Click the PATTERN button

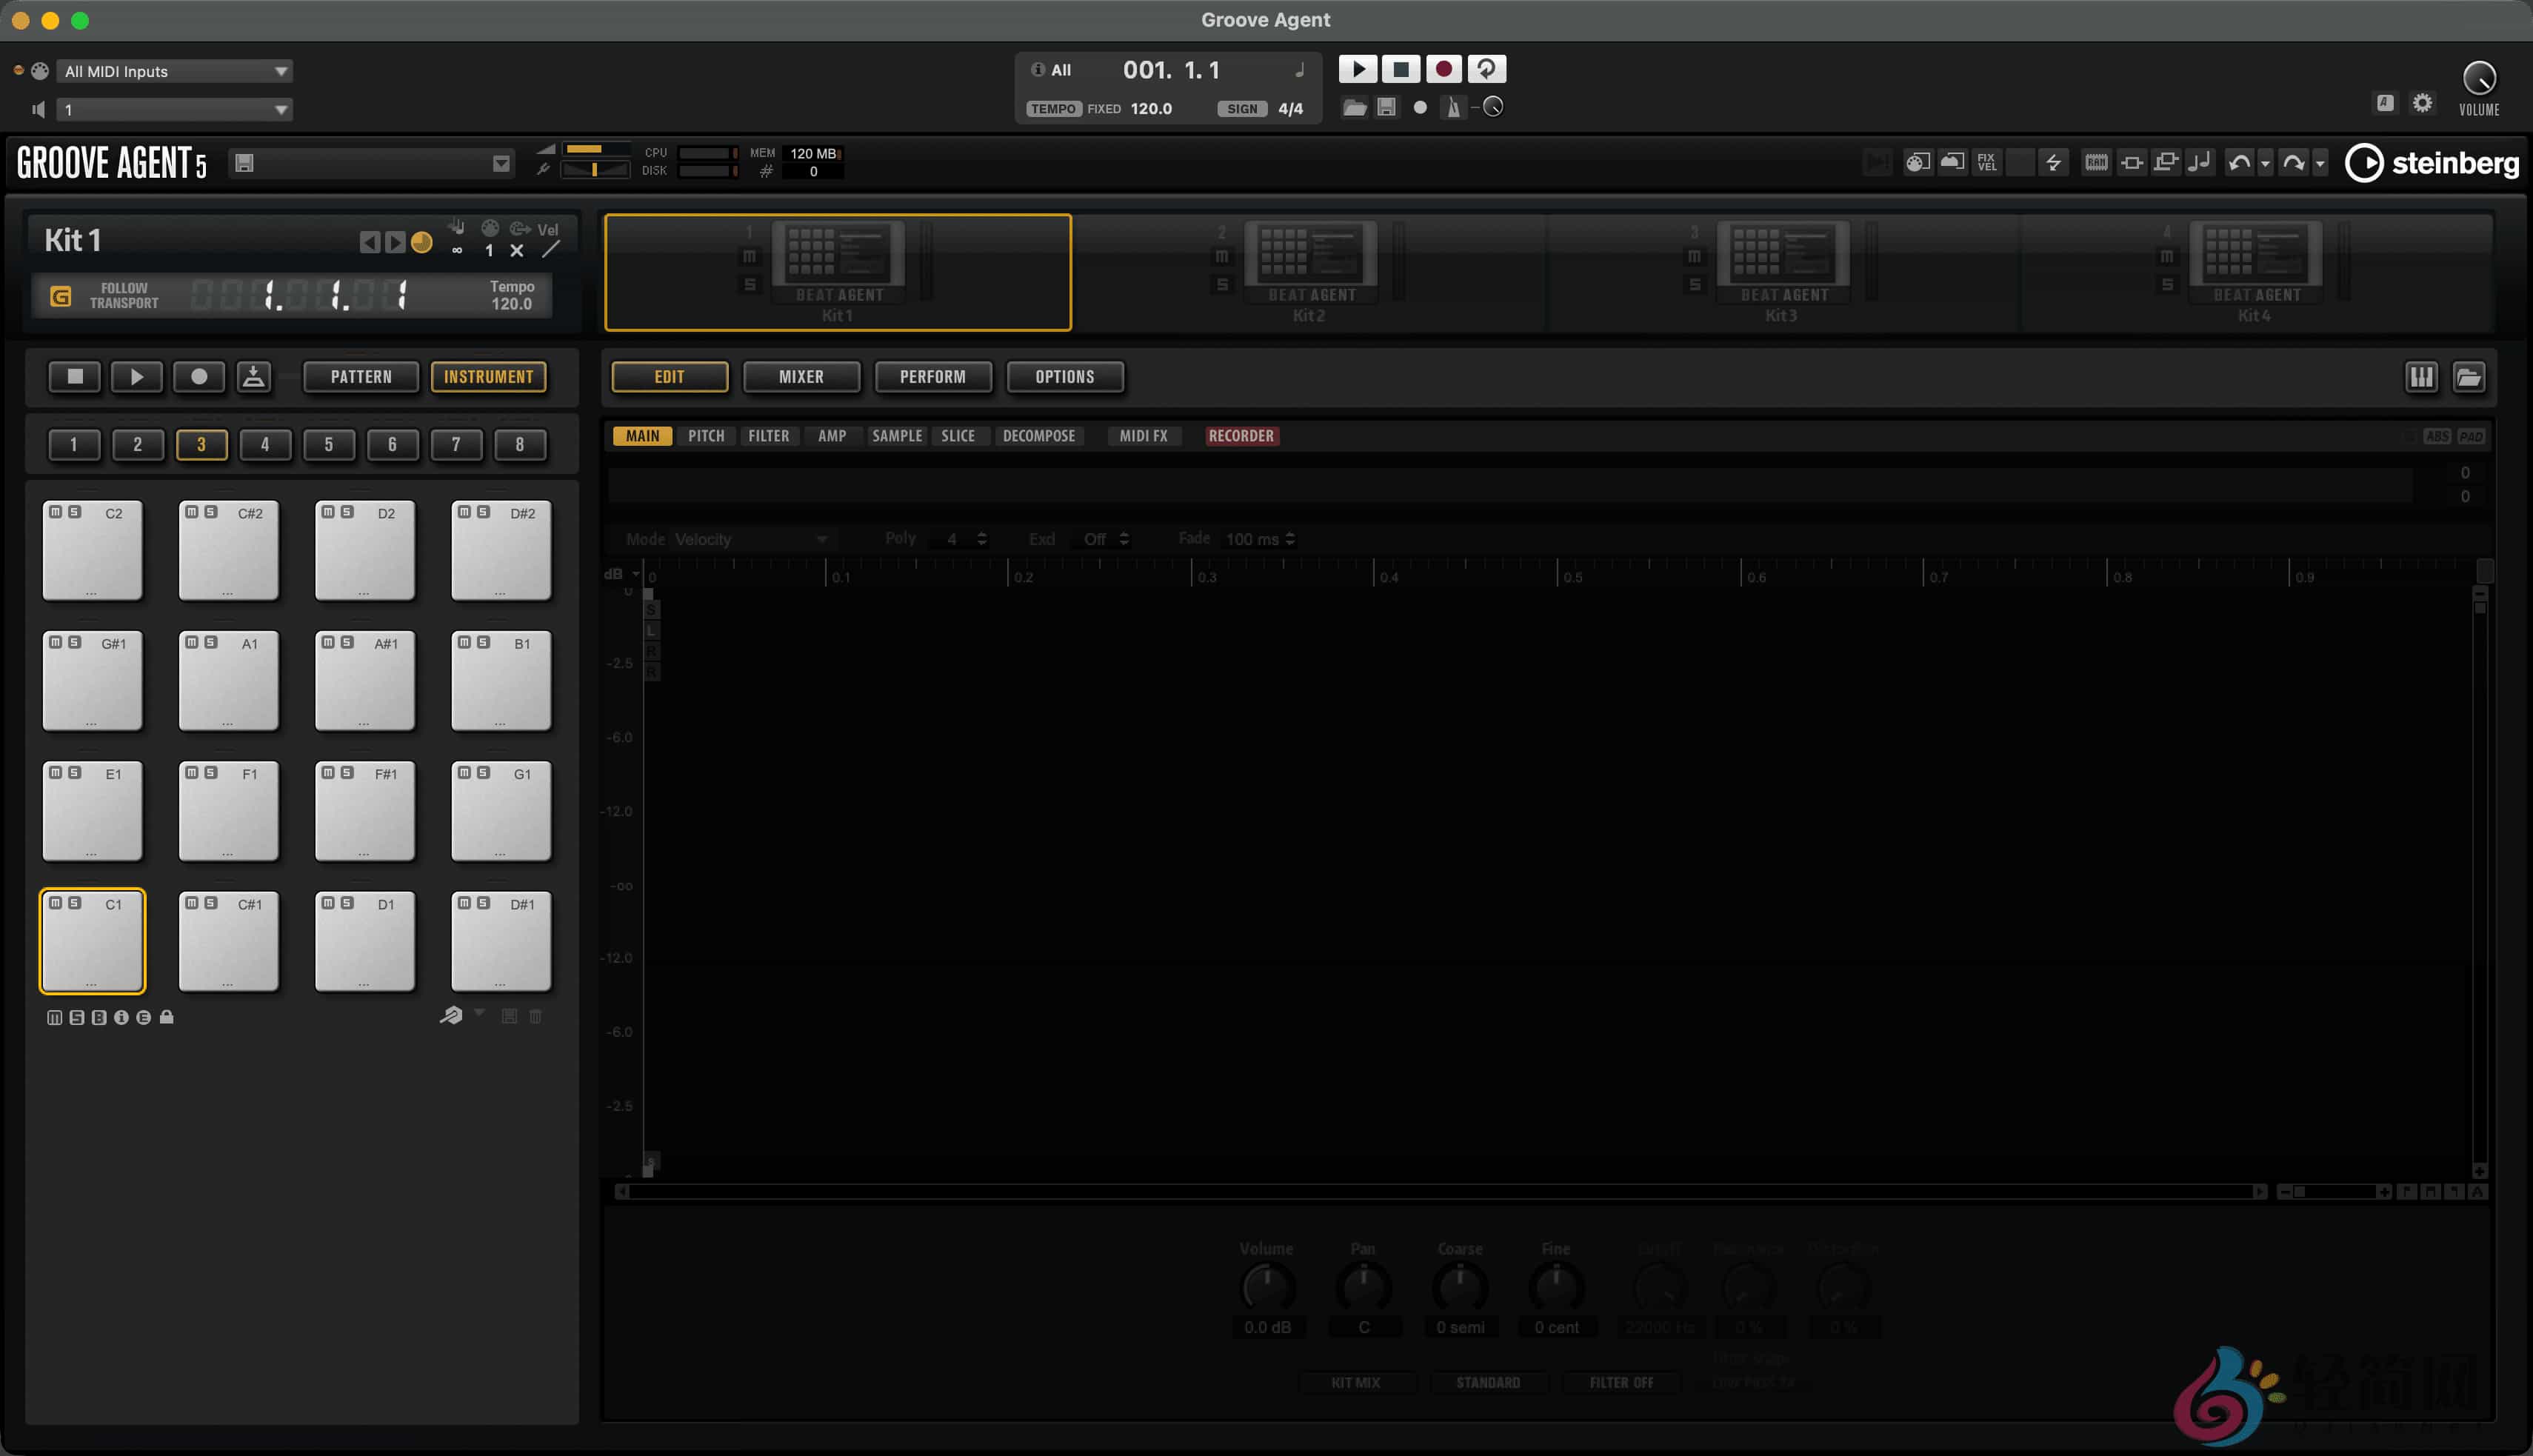tap(361, 377)
